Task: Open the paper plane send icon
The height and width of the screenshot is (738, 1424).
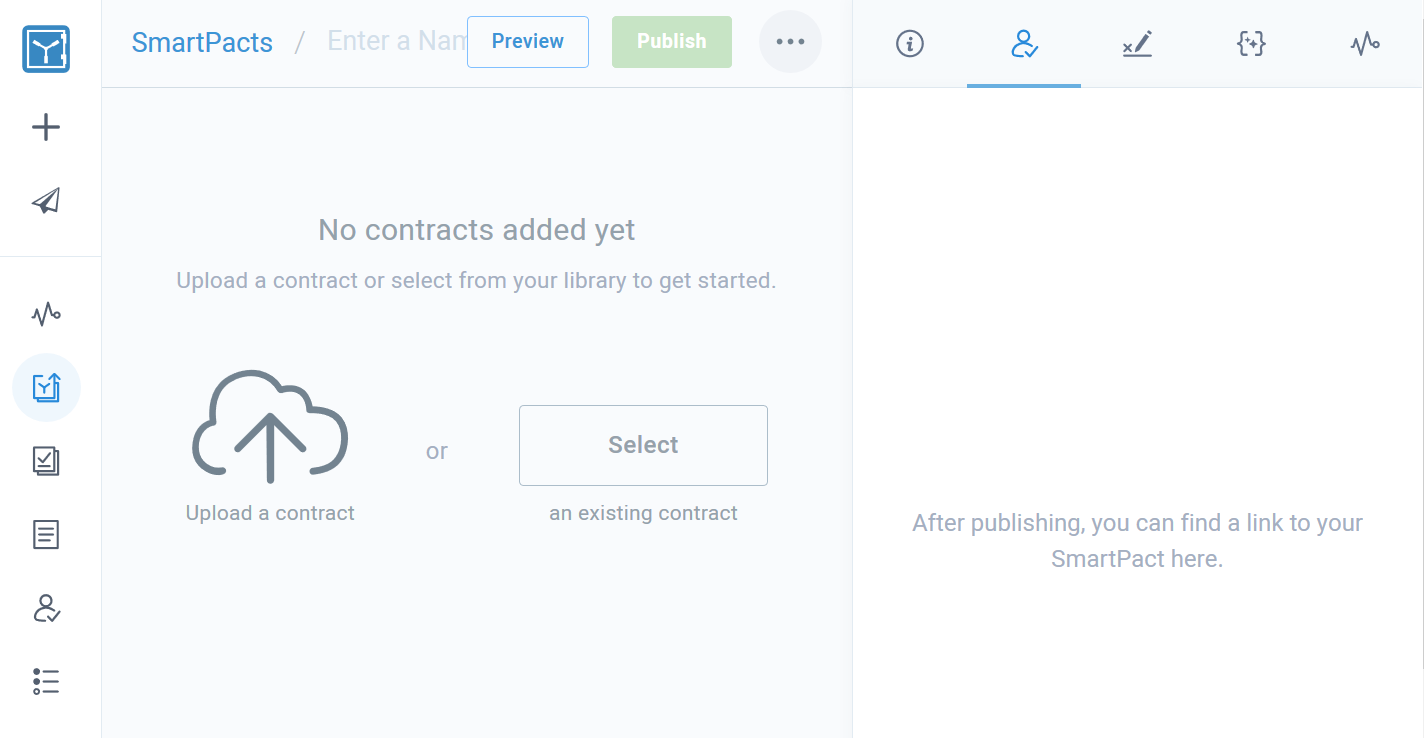Action: point(46,201)
